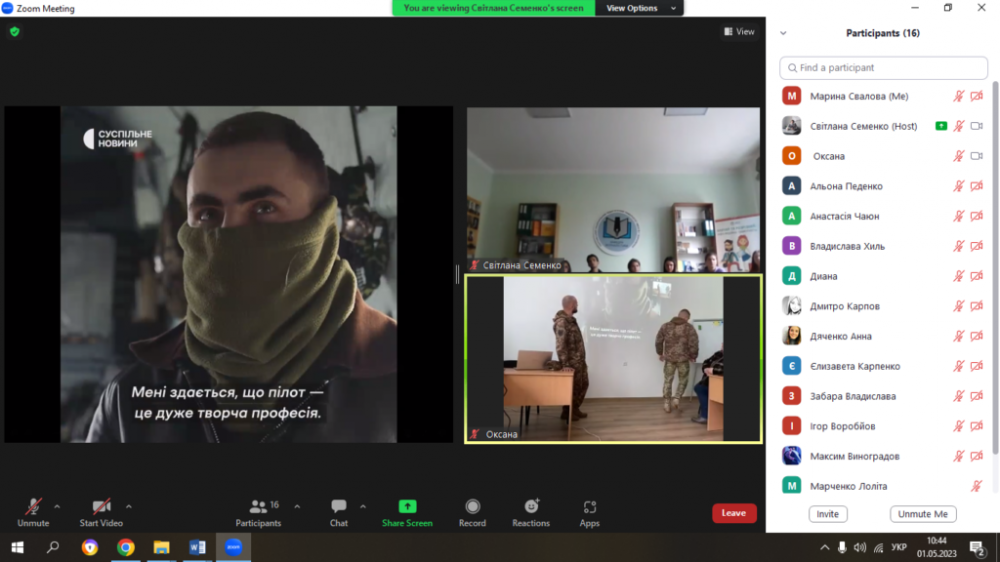Click the Invite button
Viewport: 1000px width, 562px height.
point(827,514)
